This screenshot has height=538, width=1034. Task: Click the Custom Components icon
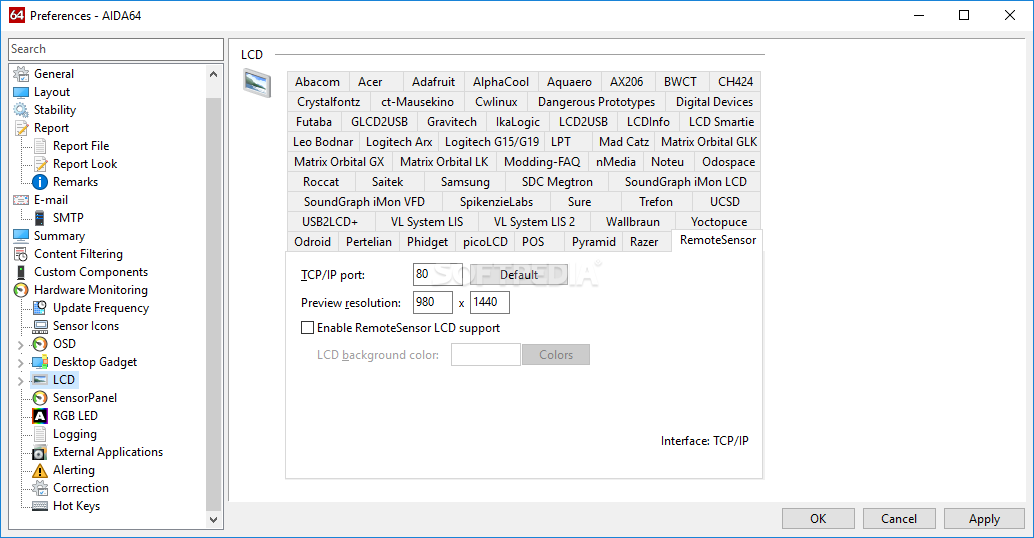coord(21,272)
